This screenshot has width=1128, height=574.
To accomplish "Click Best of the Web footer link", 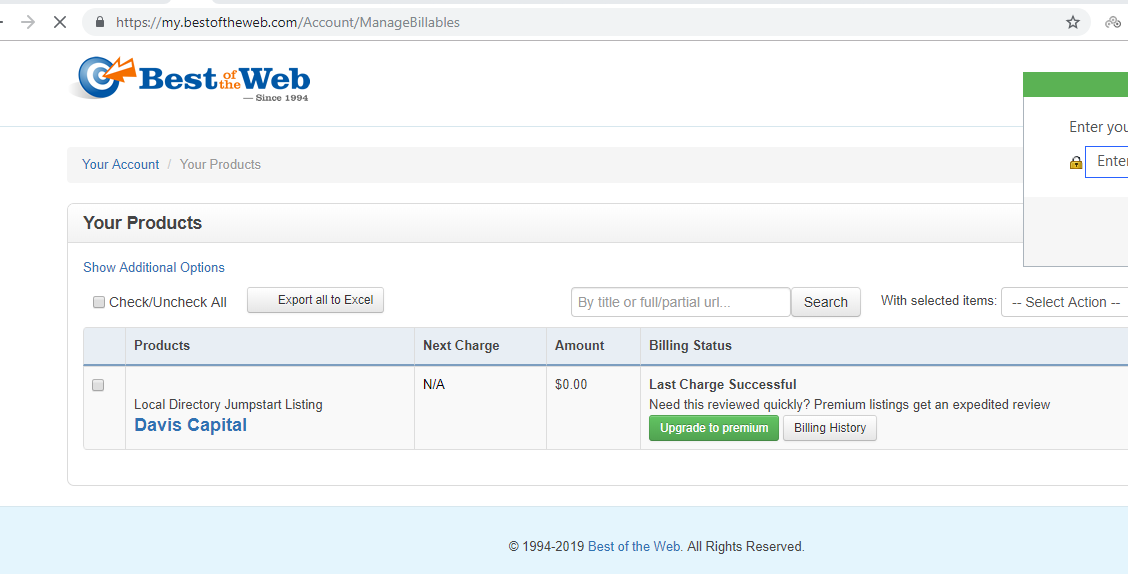I will (x=635, y=547).
